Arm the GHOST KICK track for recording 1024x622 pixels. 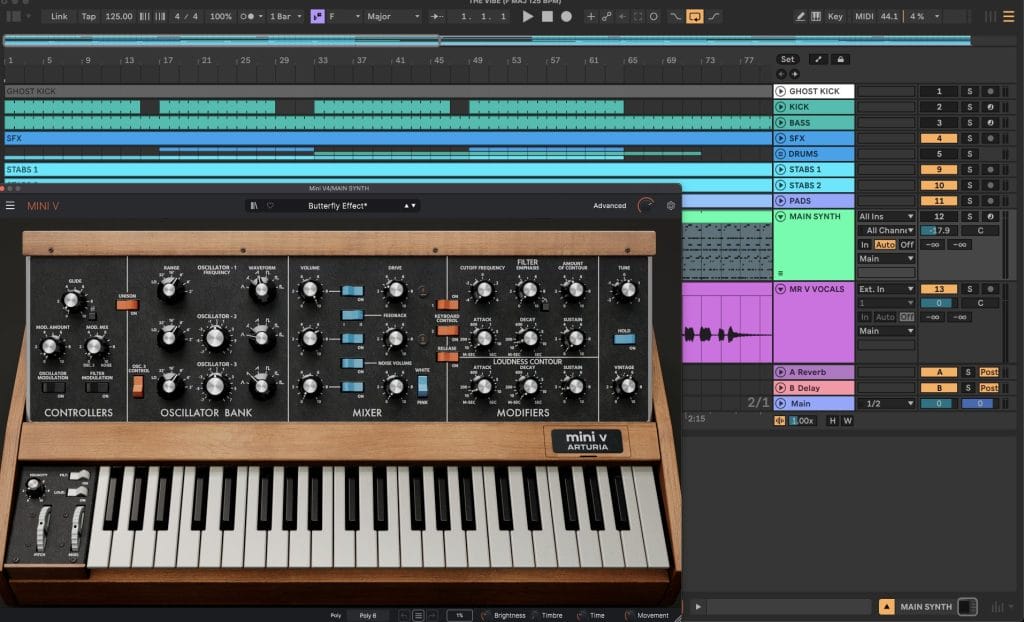[991, 91]
